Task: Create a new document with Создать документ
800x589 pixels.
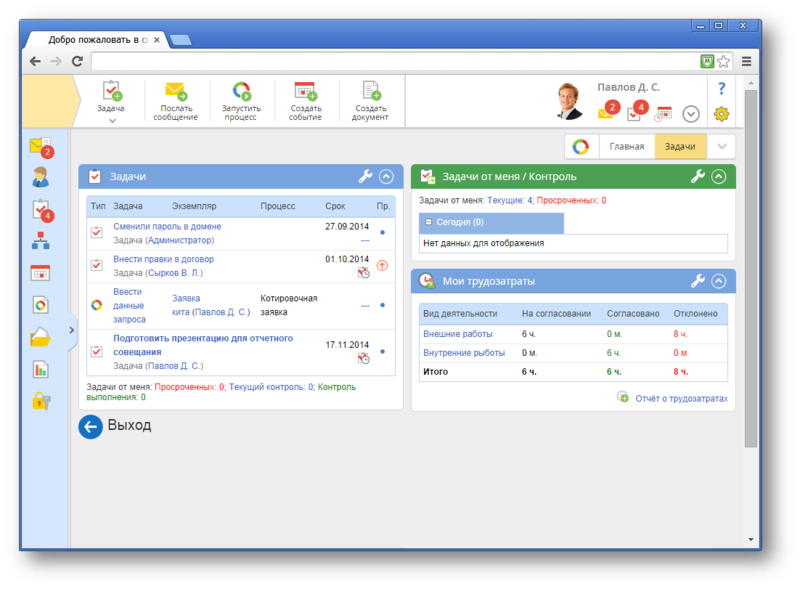Action: pyautogui.click(x=371, y=92)
